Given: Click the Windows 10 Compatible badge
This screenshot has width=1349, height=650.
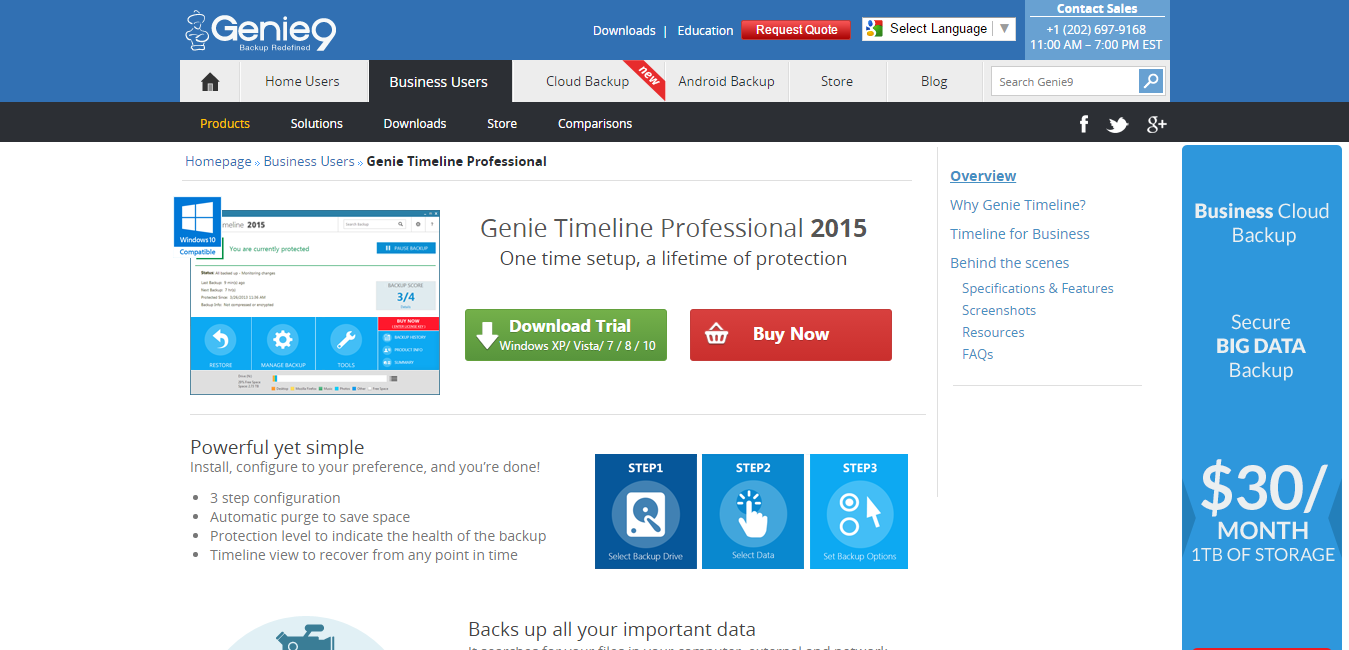Looking at the screenshot, I should click(x=197, y=227).
